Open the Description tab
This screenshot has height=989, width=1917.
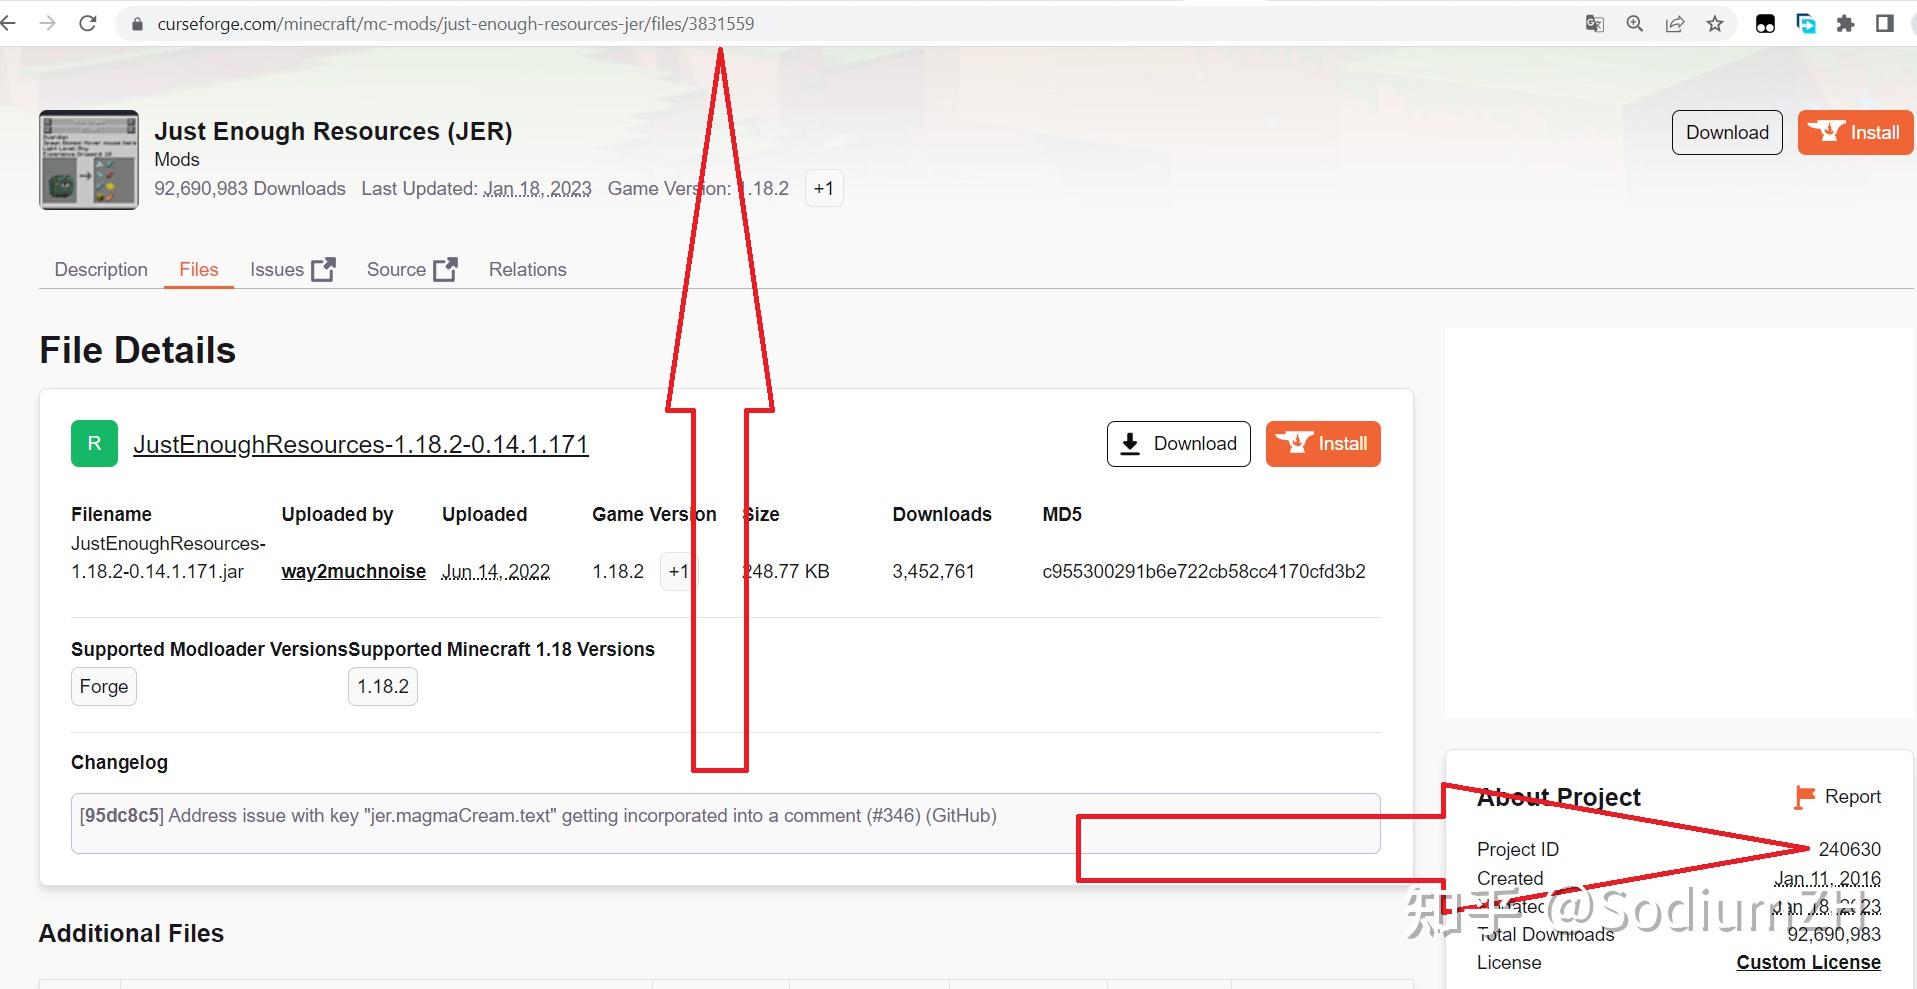(101, 269)
